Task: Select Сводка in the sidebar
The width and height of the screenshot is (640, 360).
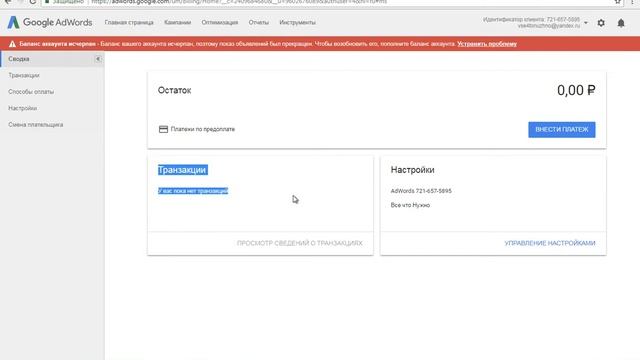Action: pyautogui.click(x=52, y=59)
